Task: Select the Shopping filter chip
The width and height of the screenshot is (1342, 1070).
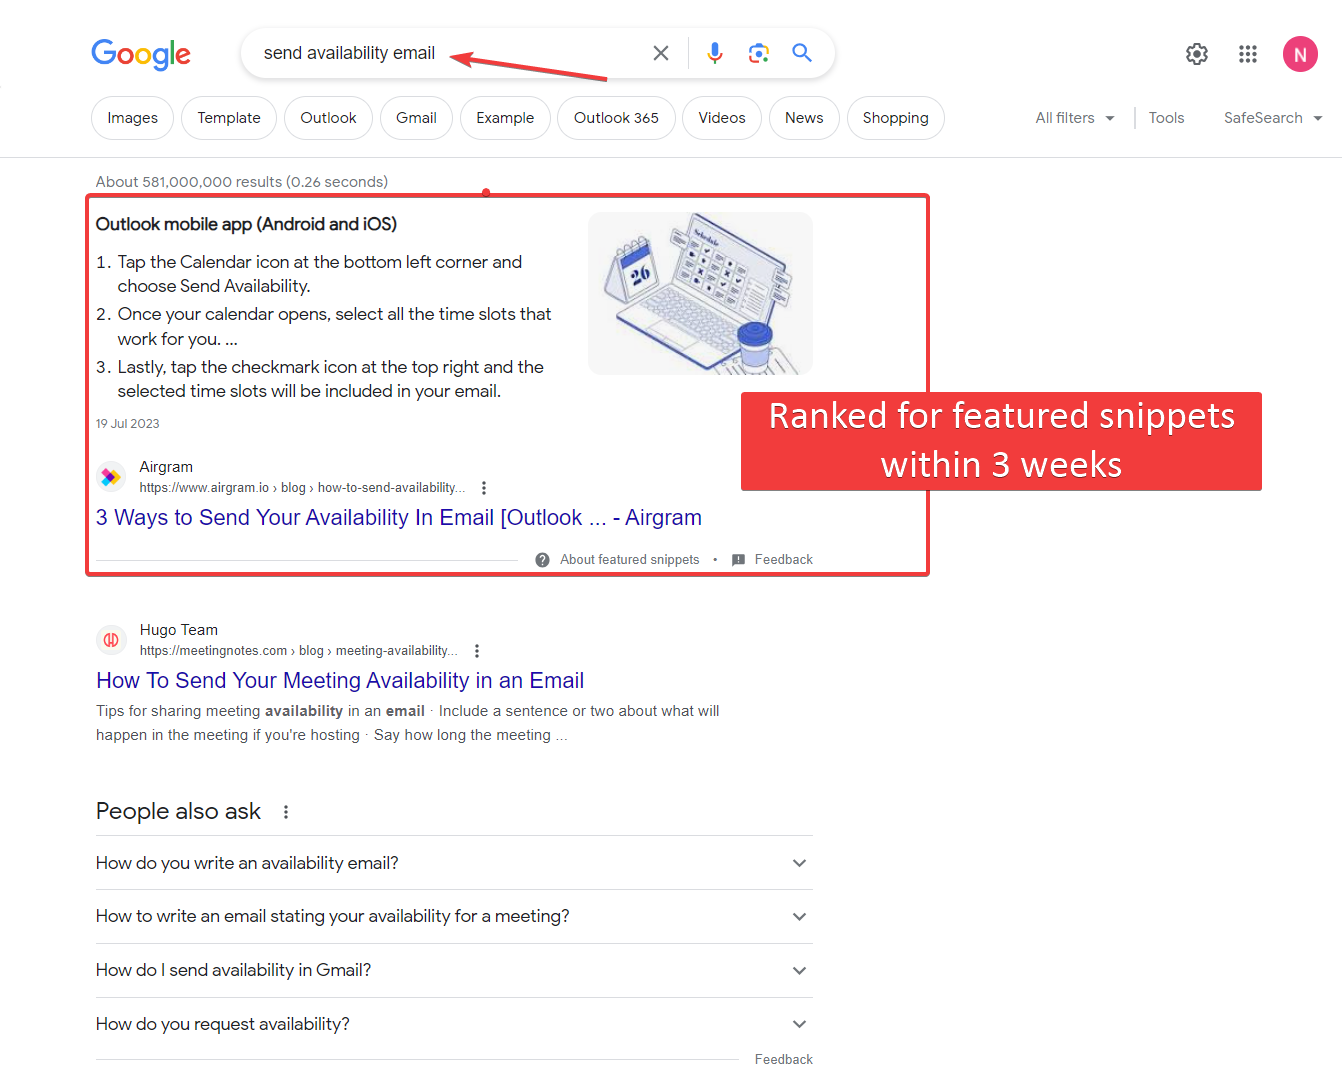Action: click(896, 118)
